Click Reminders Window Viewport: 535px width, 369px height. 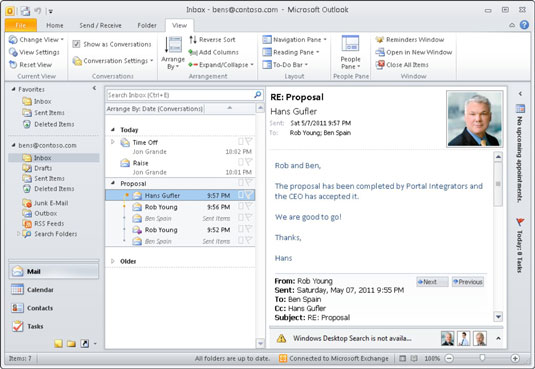410,40
